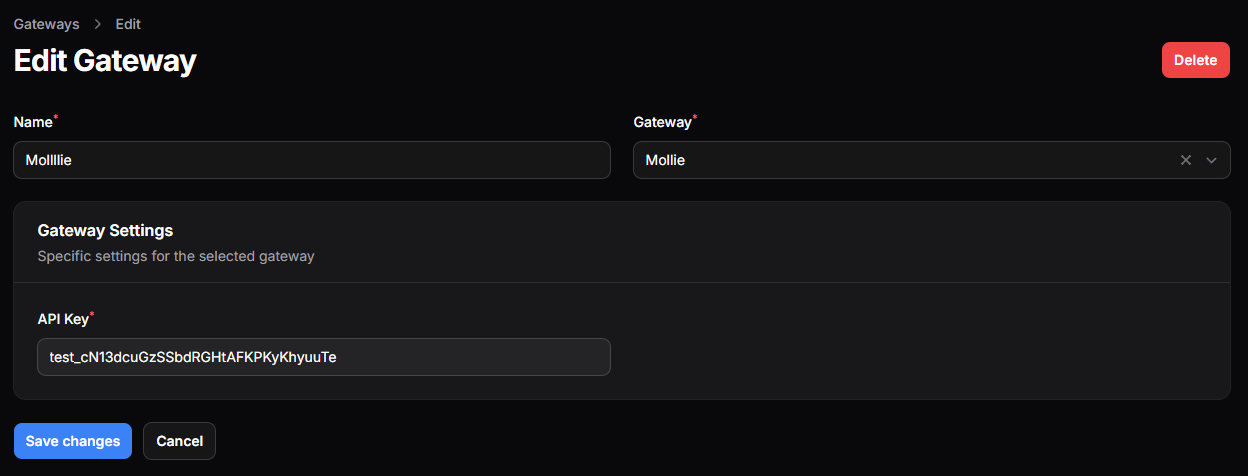The height and width of the screenshot is (476, 1248).
Task: Click the red asterisk beside Name
Action: 56,118
